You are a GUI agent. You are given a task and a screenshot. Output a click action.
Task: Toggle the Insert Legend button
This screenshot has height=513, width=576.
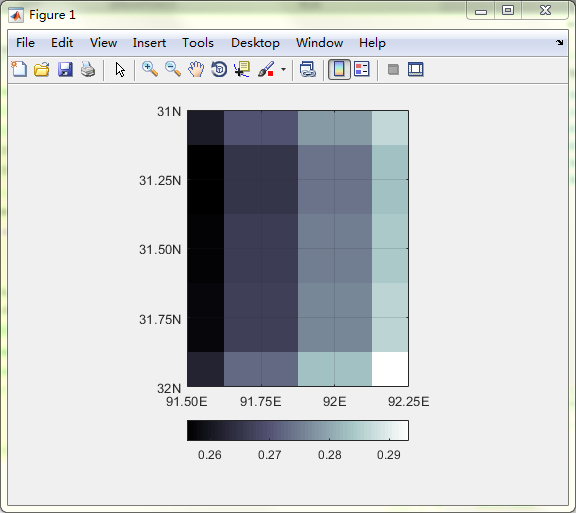click(362, 69)
